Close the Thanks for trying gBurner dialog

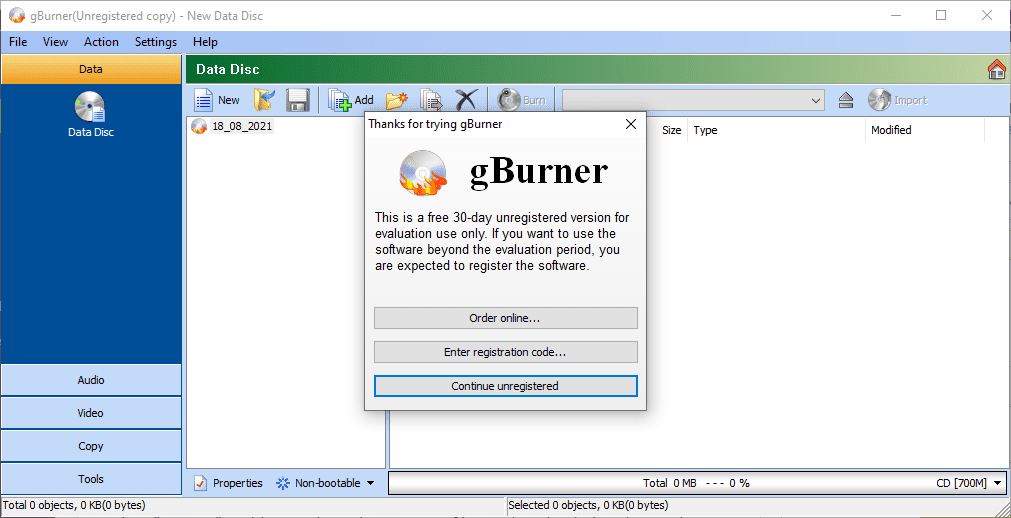[x=631, y=125]
